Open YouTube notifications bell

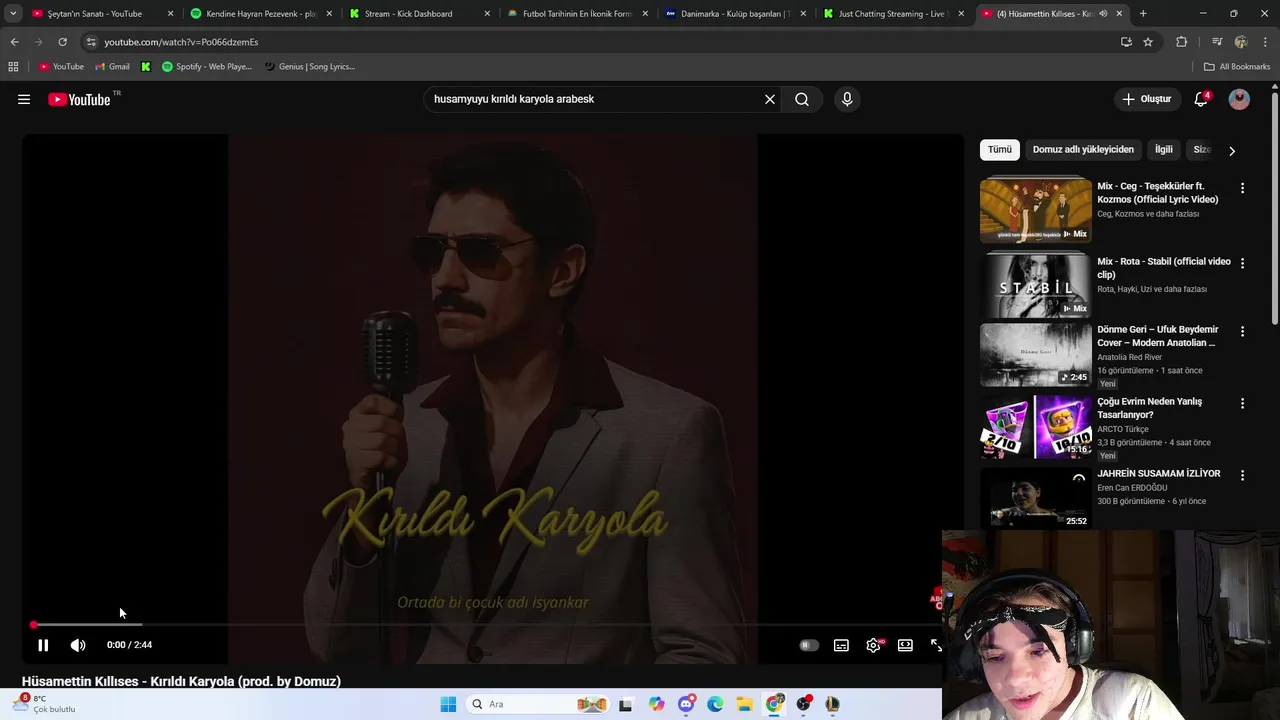click(1201, 99)
